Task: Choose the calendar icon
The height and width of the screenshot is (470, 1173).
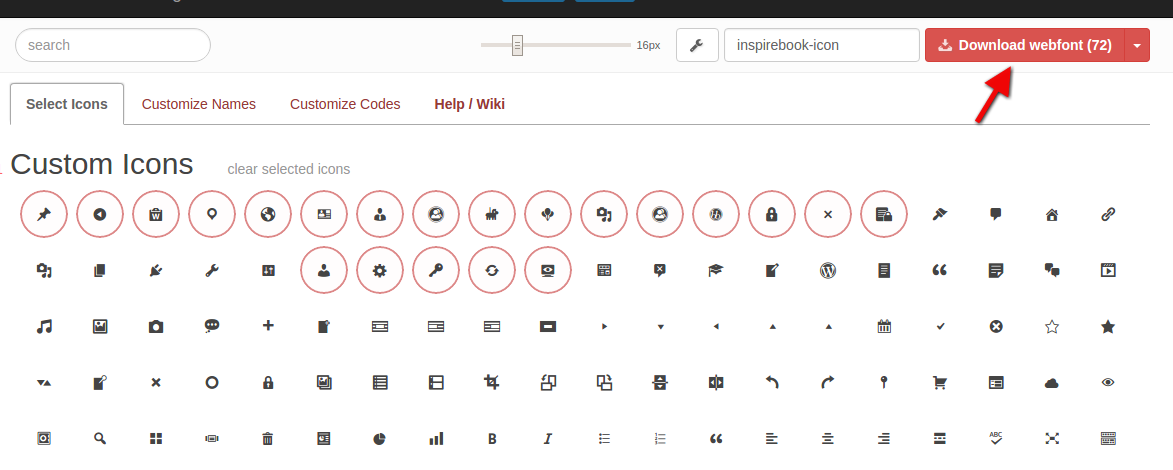Action: tap(883, 326)
